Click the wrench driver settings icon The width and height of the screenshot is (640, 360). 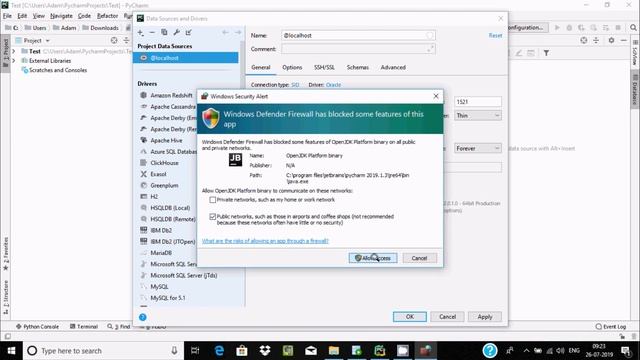point(176,32)
